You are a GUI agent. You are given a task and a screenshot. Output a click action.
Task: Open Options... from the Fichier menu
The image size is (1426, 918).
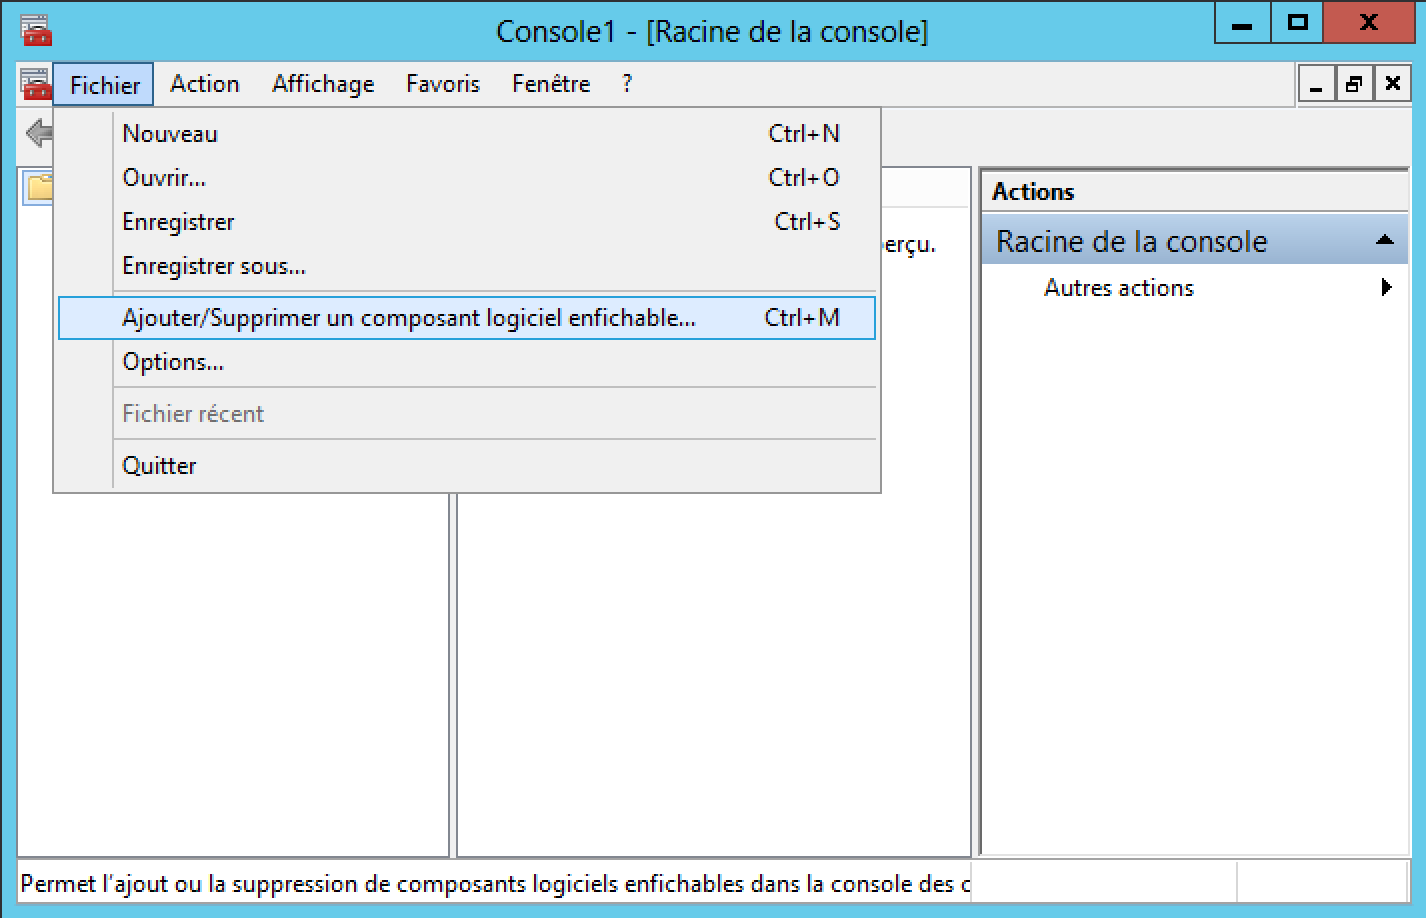point(173,362)
